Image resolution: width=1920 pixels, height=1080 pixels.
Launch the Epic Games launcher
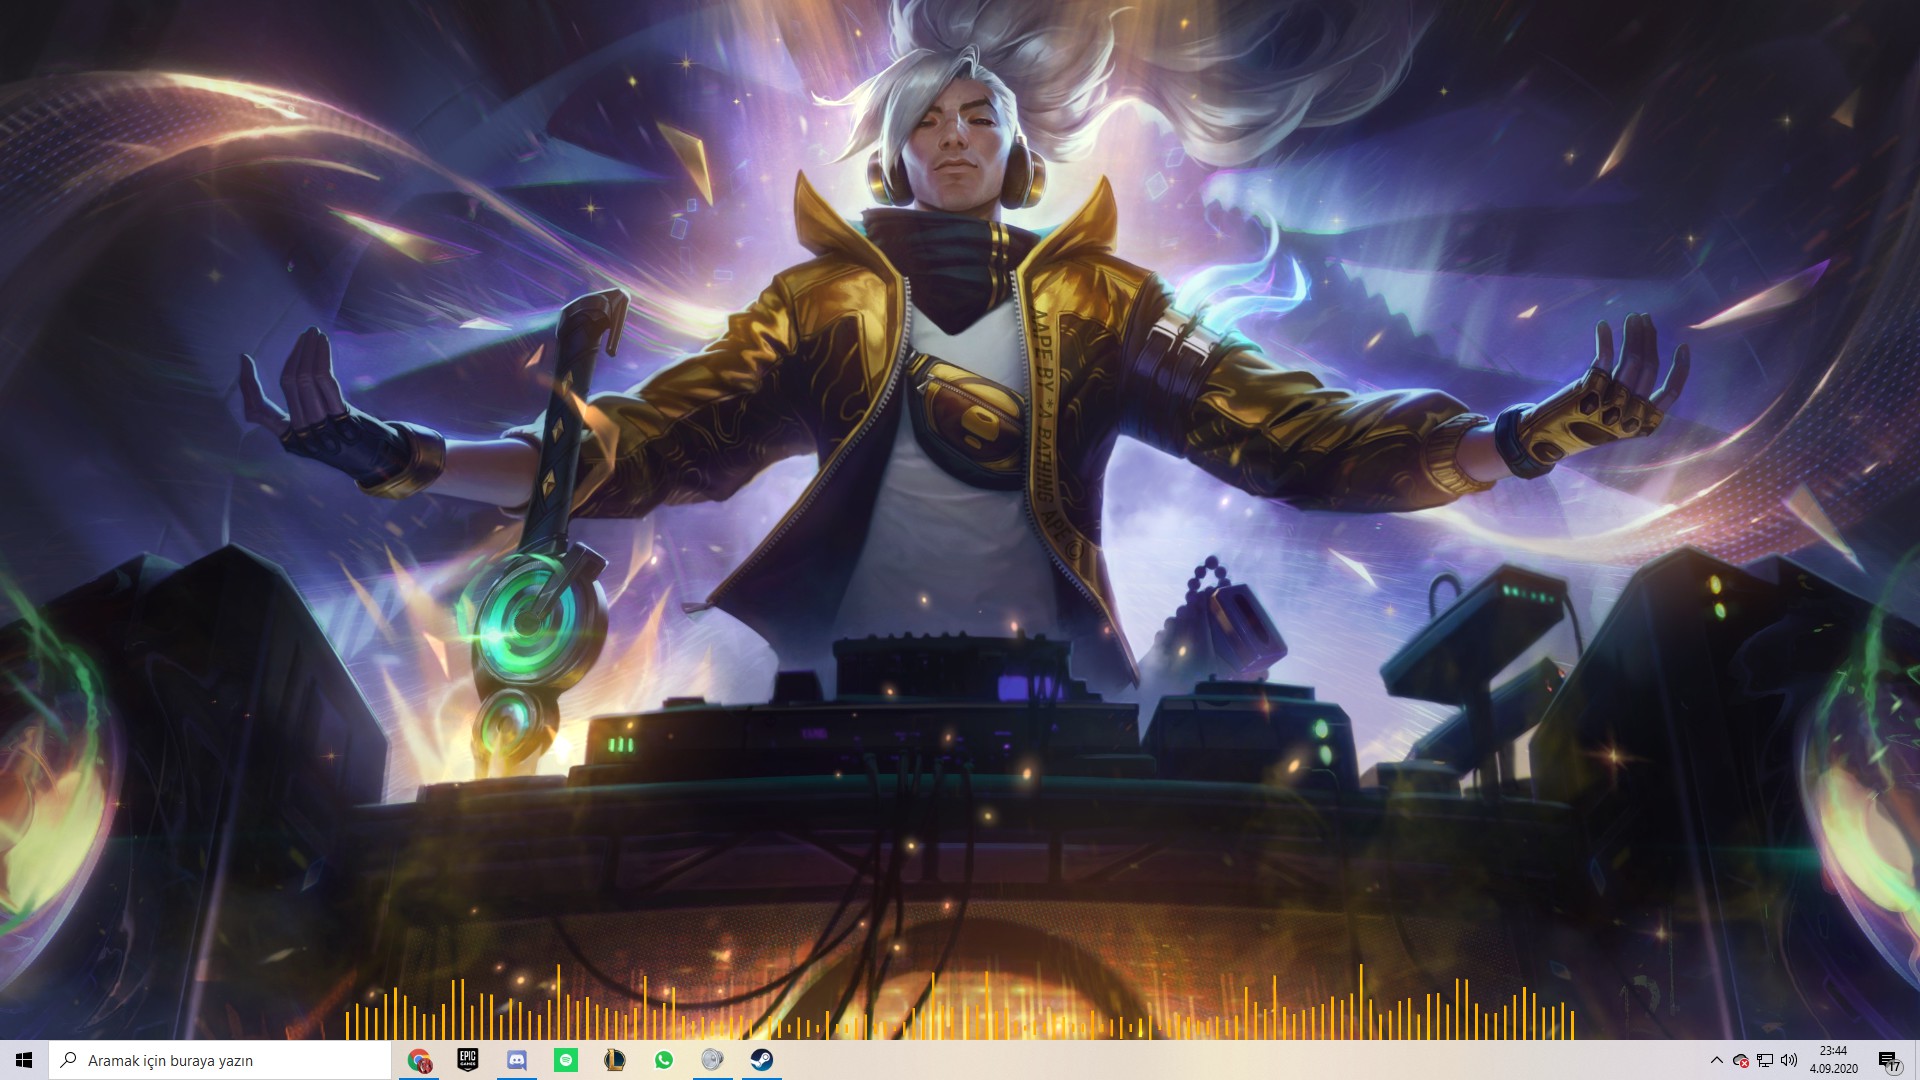(x=468, y=1060)
